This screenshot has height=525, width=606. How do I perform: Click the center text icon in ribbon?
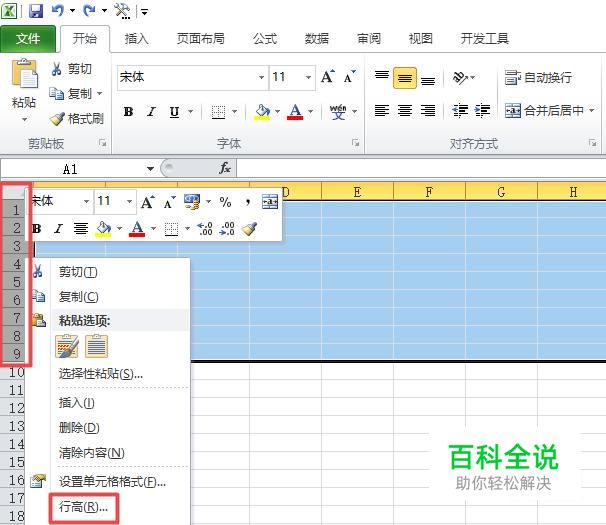(x=405, y=111)
